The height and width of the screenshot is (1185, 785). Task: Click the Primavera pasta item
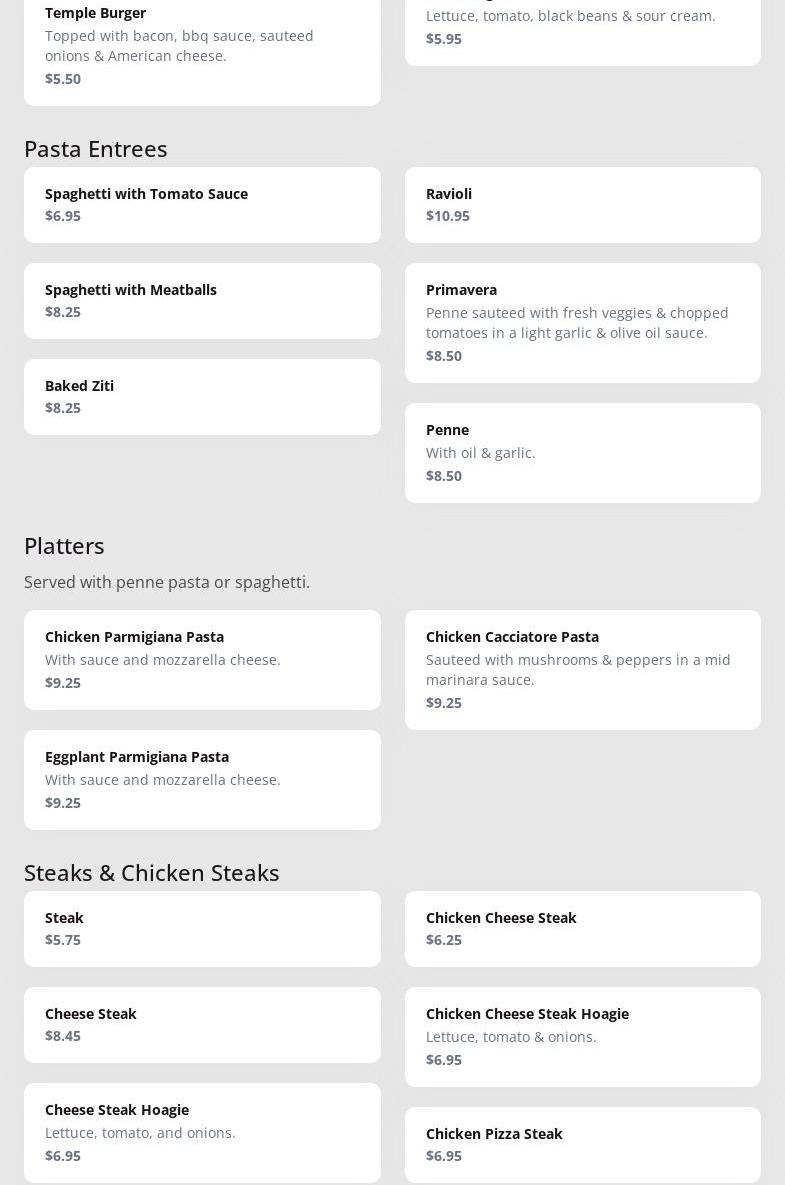(x=582, y=322)
